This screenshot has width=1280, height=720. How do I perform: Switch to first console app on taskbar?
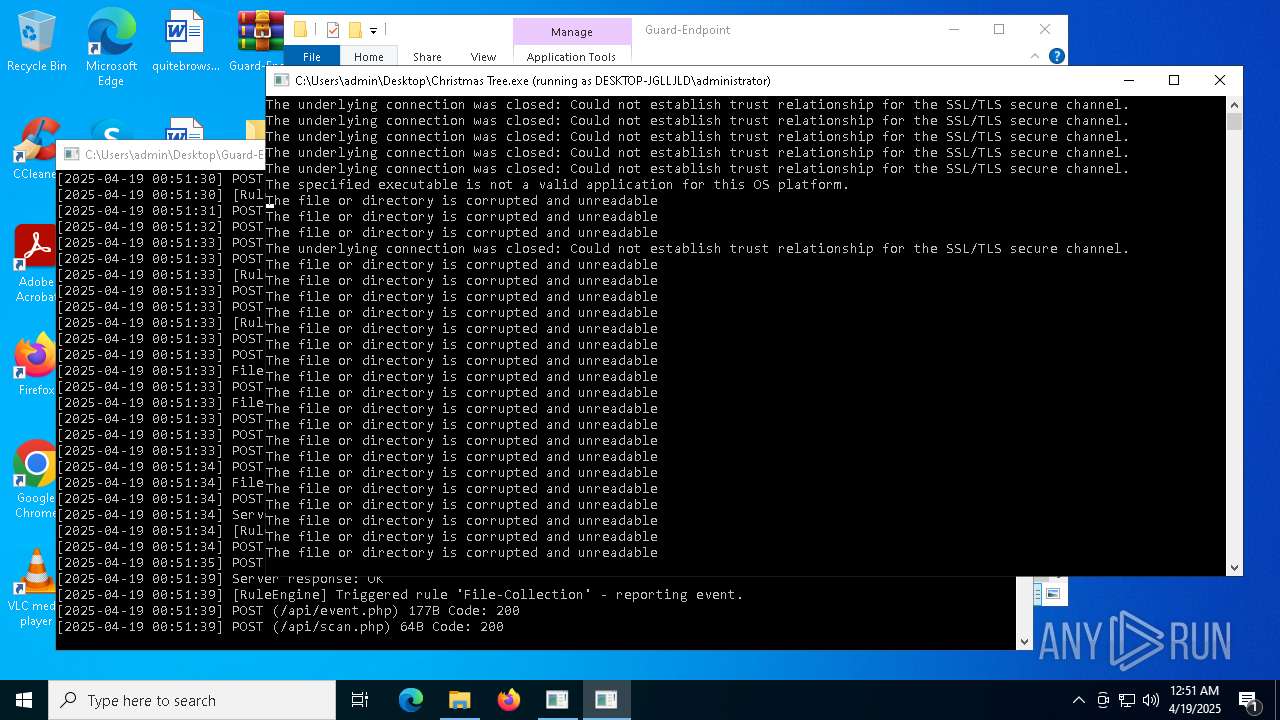(557, 700)
